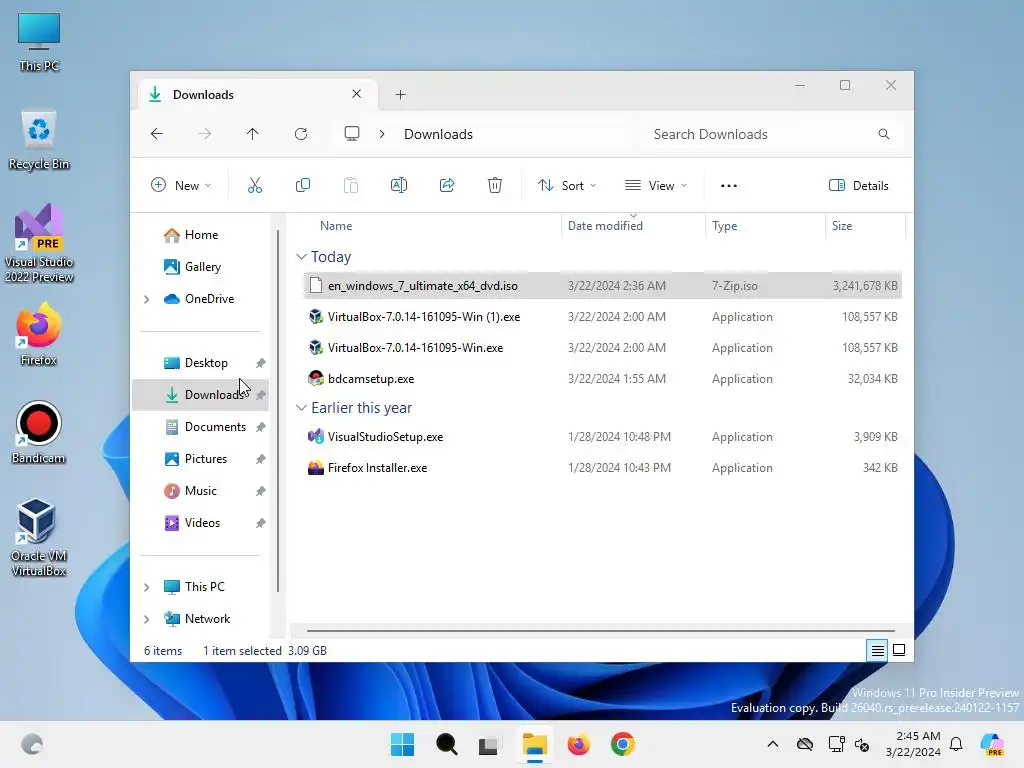
Task: Open the Sort dropdown menu
Action: [x=567, y=185]
